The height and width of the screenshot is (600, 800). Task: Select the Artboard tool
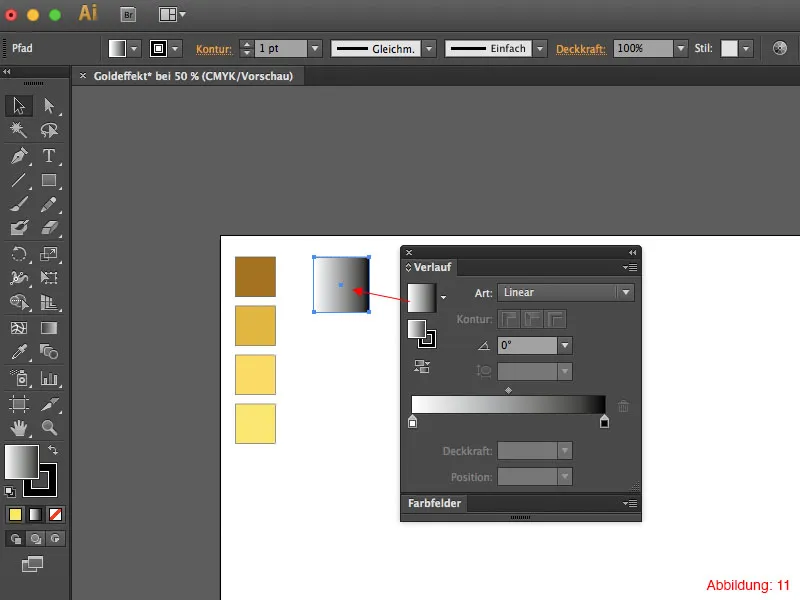19,404
